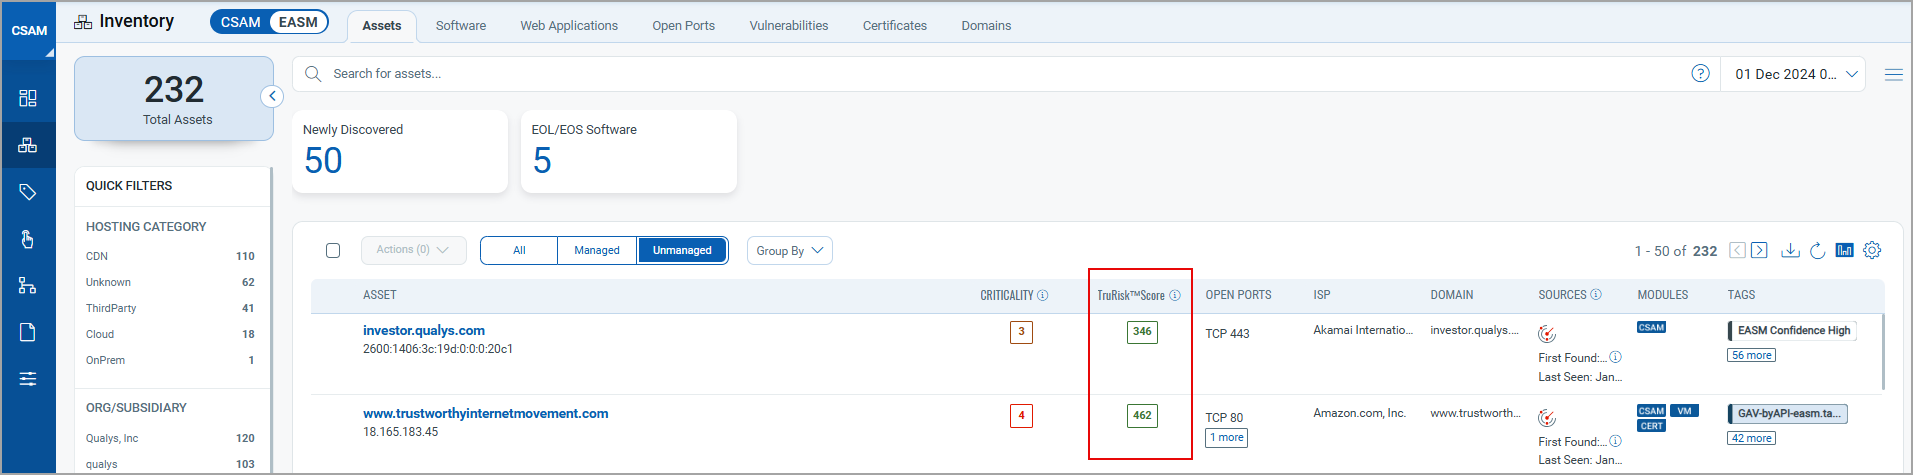Open the Domains tab

point(986,26)
